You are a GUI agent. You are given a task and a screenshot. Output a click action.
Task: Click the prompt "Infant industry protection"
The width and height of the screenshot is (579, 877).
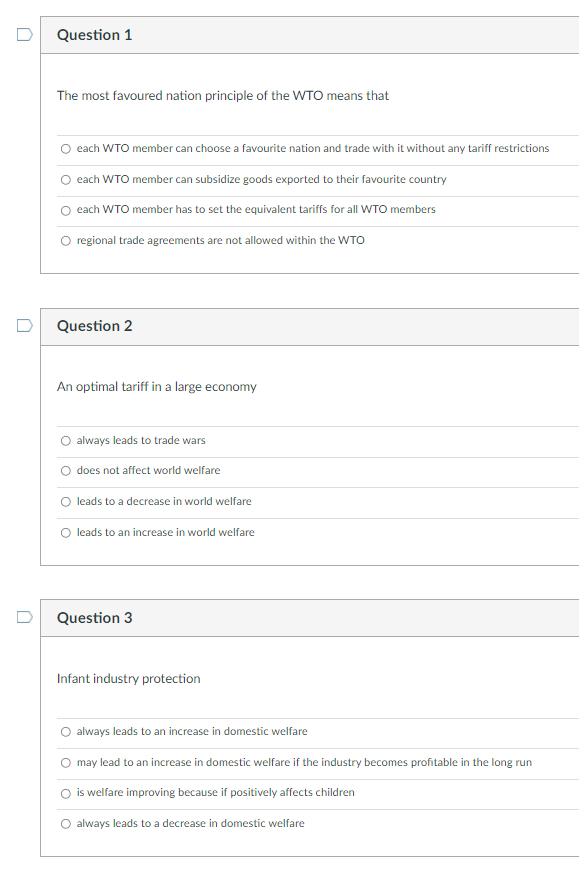click(128, 678)
